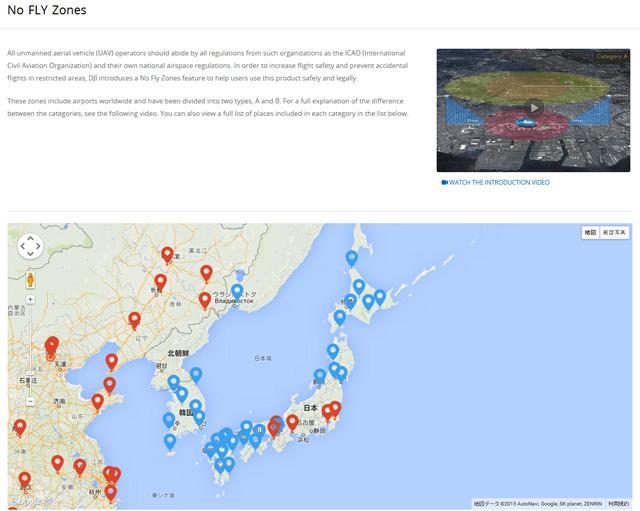The height and width of the screenshot is (511, 640).
Task: Click the 静岡 city label on map
Action: [319, 431]
